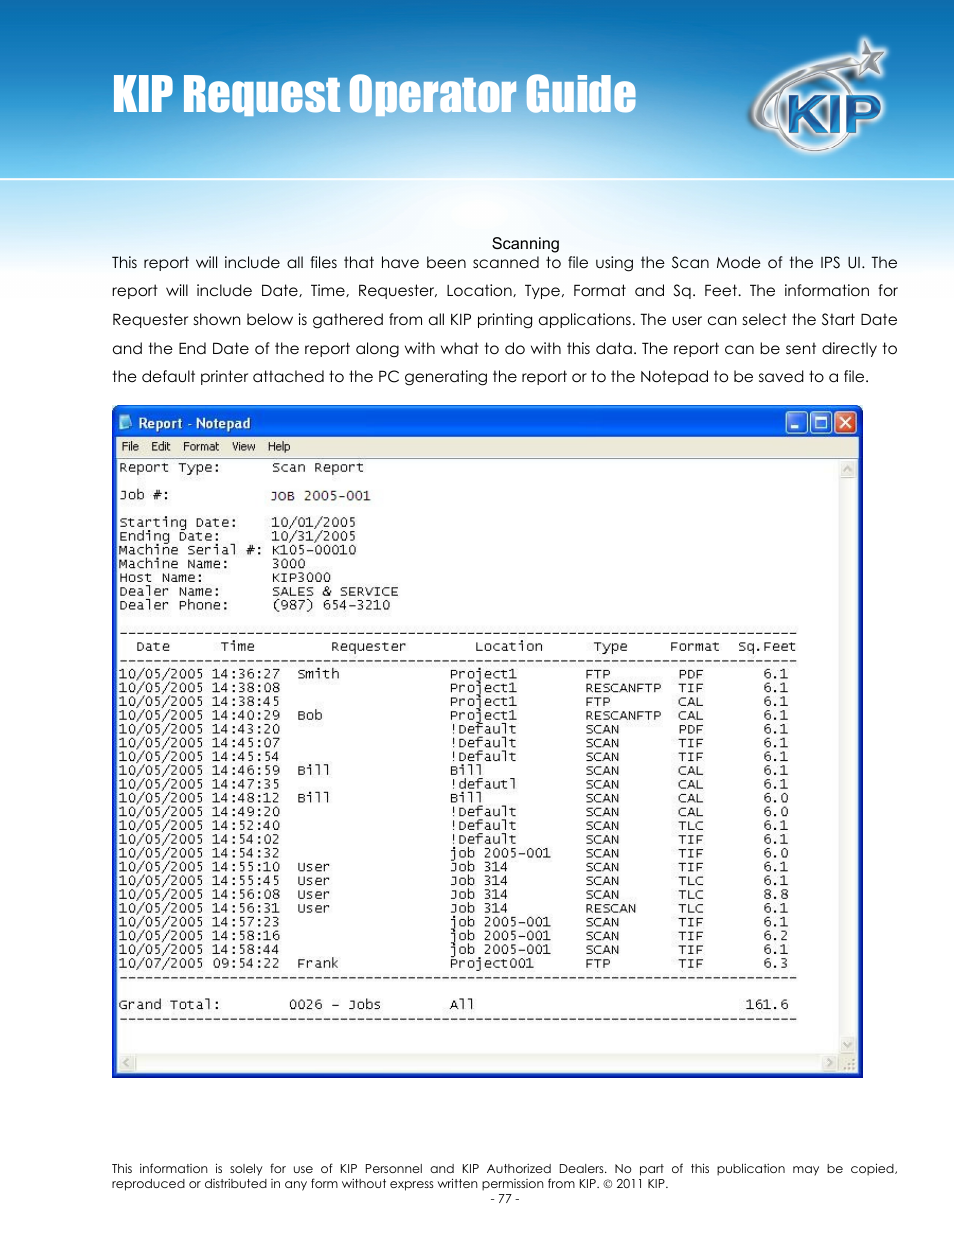The width and height of the screenshot is (954, 1235).
Task: Click the 'Time' column header
Action: coord(238,647)
